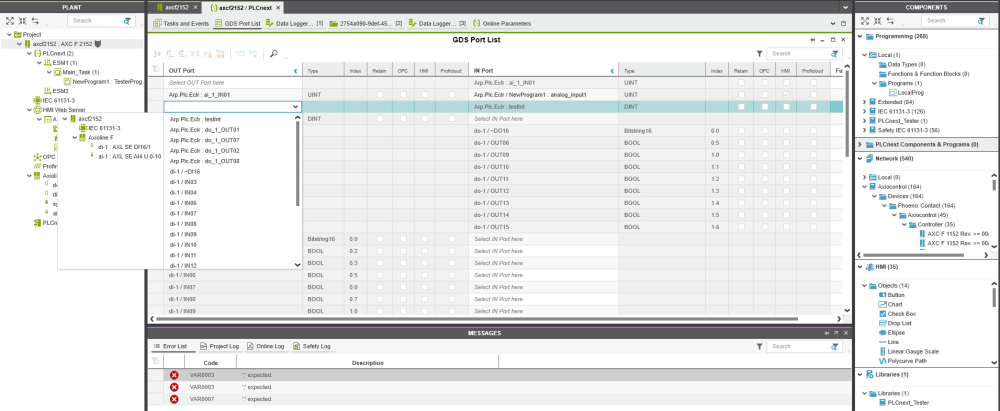Select the Chart object in HMI objects

pyautogui.click(x=893, y=304)
